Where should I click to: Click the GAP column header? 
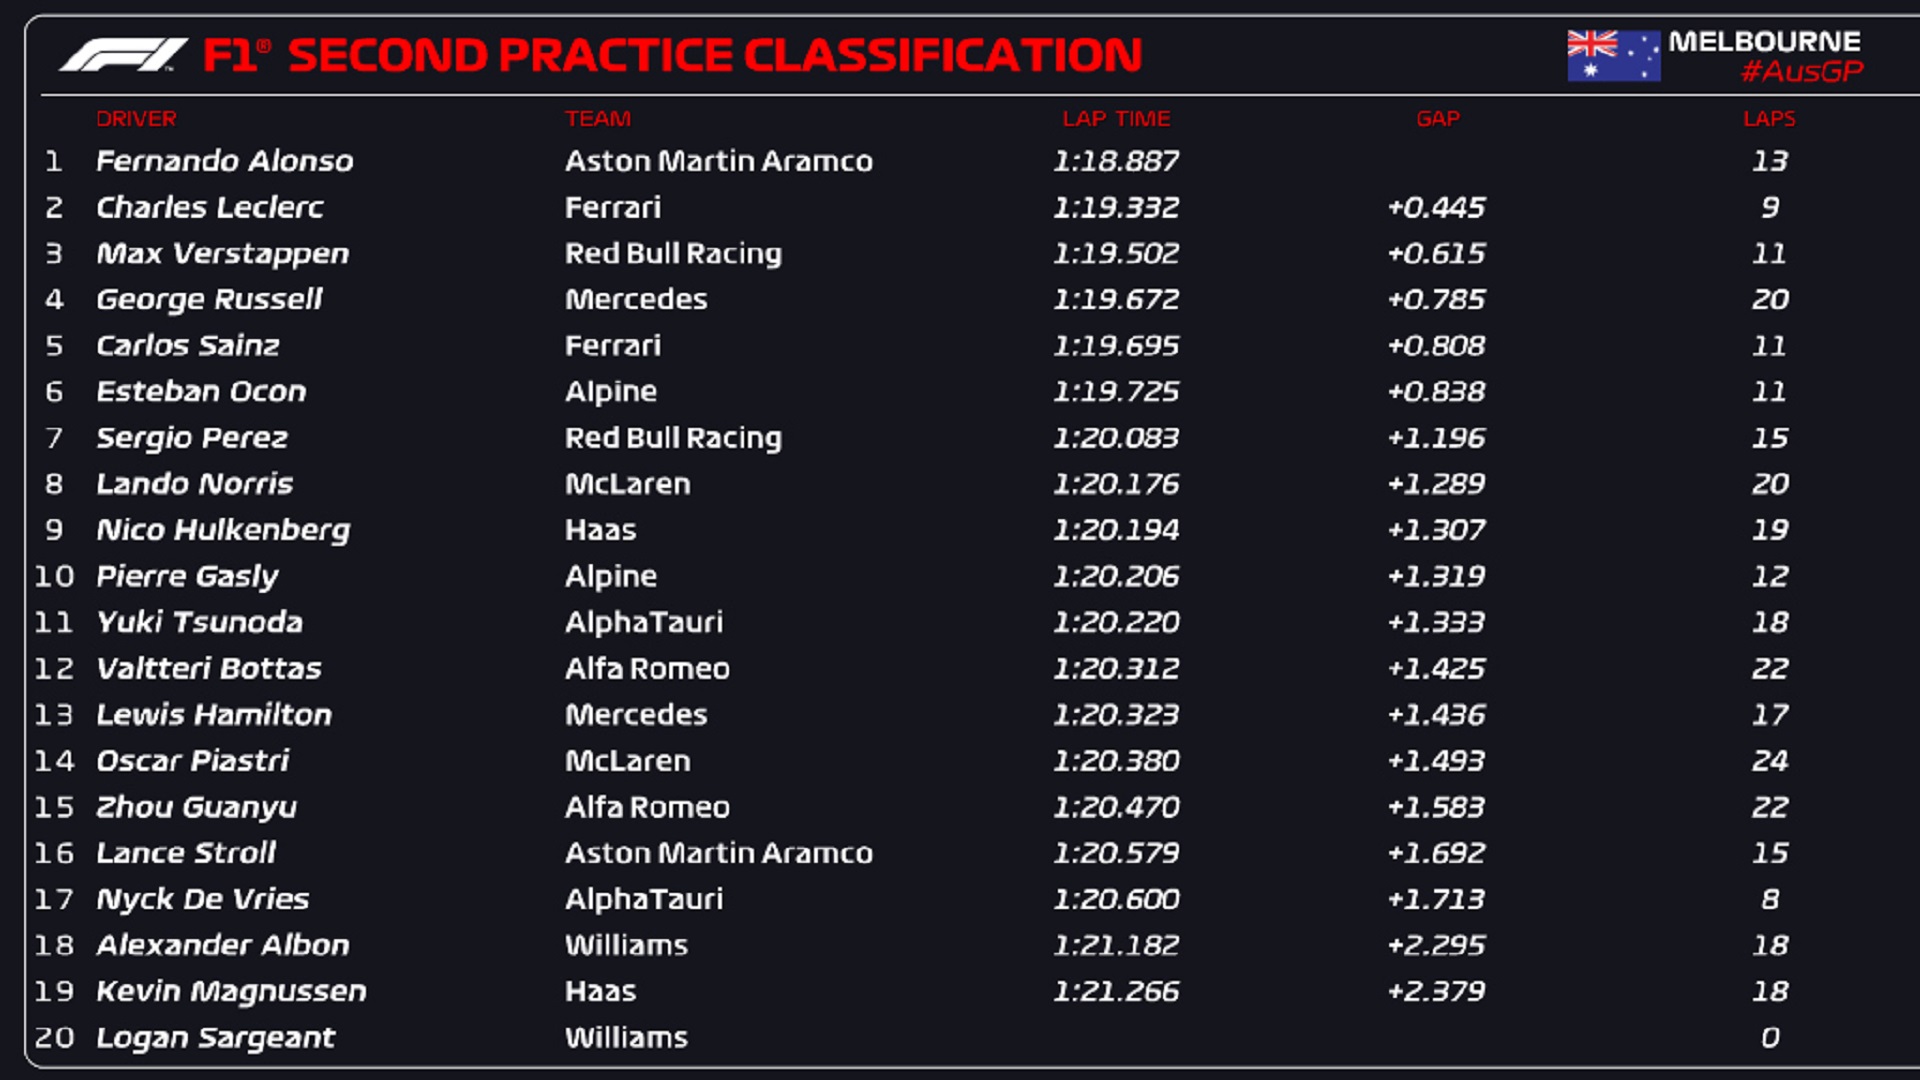click(x=1438, y=118)
